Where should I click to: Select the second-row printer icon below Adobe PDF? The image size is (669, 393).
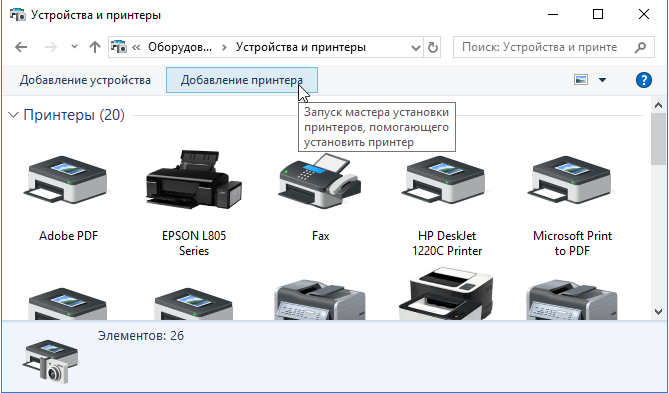(67, 303)
